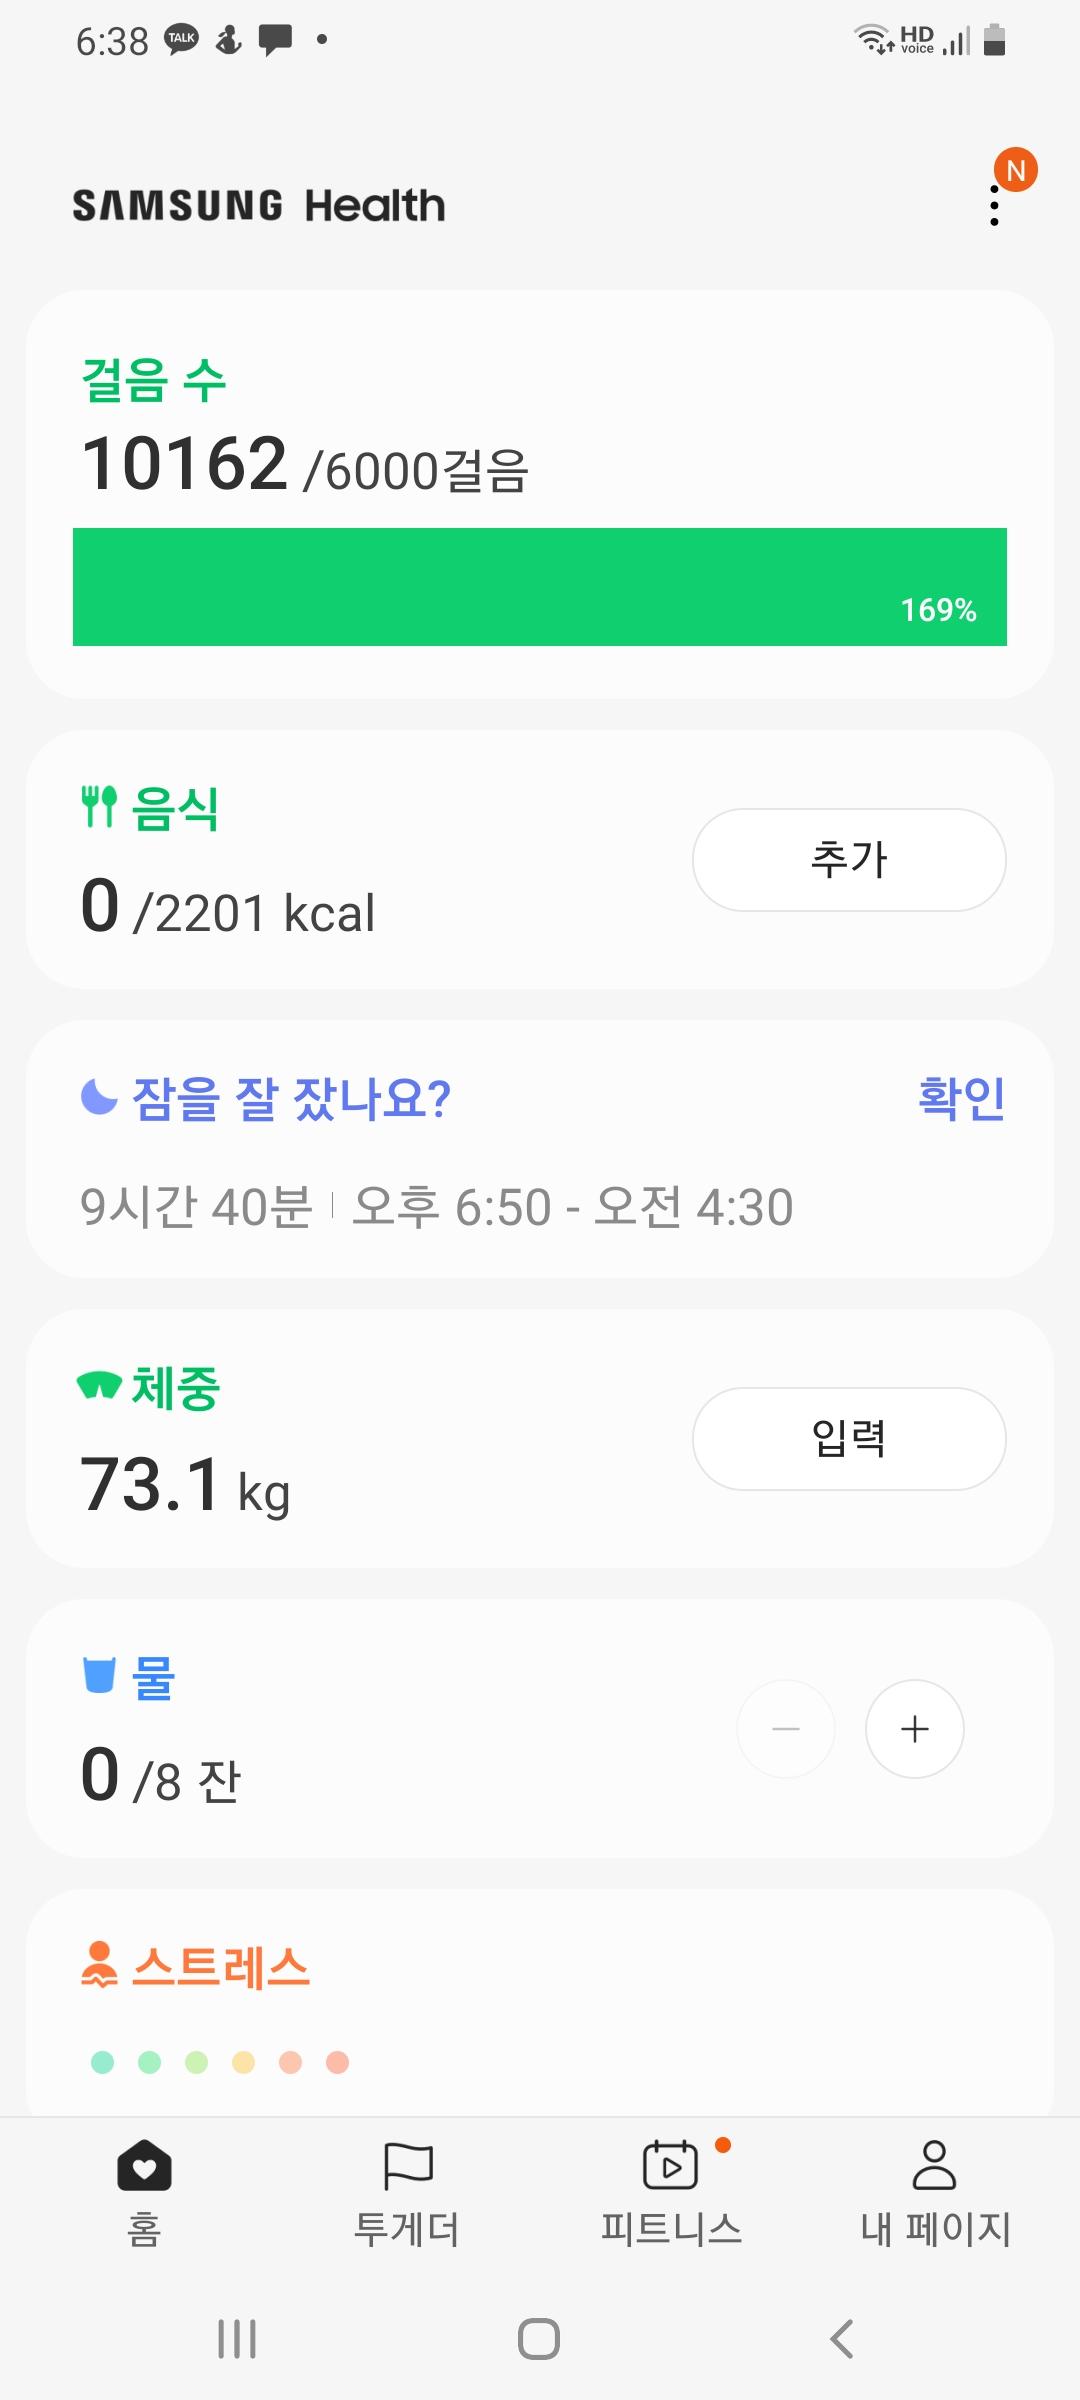This screenshot has height=2400, width=1080.
Task: Tap the green step count progress bar
Action: (540, 587)
